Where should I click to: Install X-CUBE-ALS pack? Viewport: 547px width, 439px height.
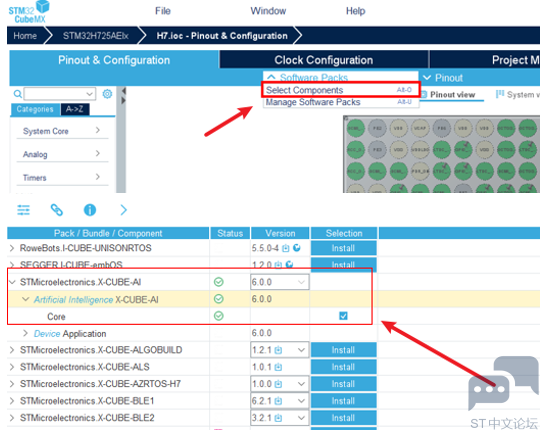pos(344,367)
